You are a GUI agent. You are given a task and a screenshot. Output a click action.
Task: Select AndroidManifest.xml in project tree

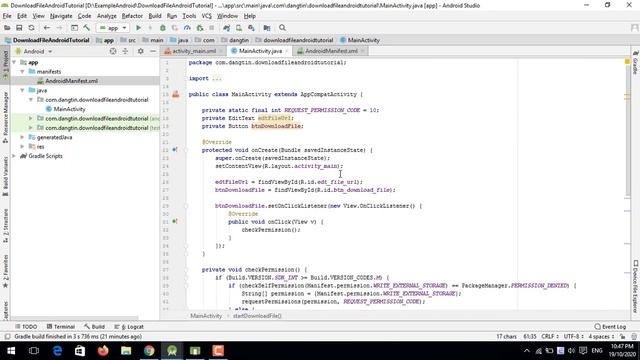71,81
